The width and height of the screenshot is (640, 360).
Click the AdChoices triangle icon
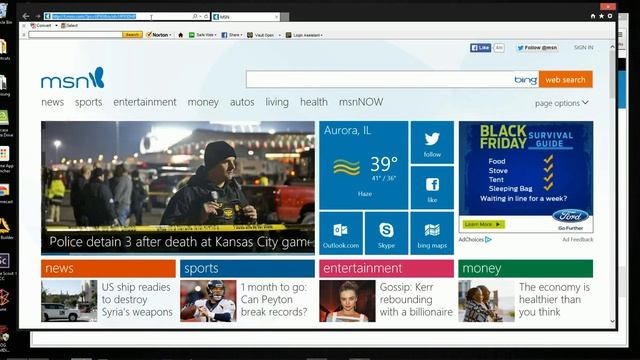488,240
